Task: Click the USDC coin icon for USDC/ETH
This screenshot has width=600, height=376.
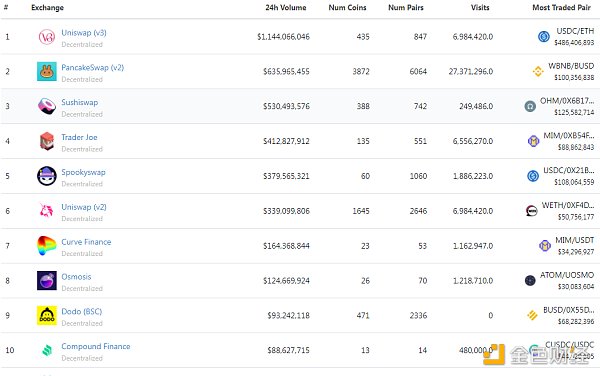Action: coord(544,37)
